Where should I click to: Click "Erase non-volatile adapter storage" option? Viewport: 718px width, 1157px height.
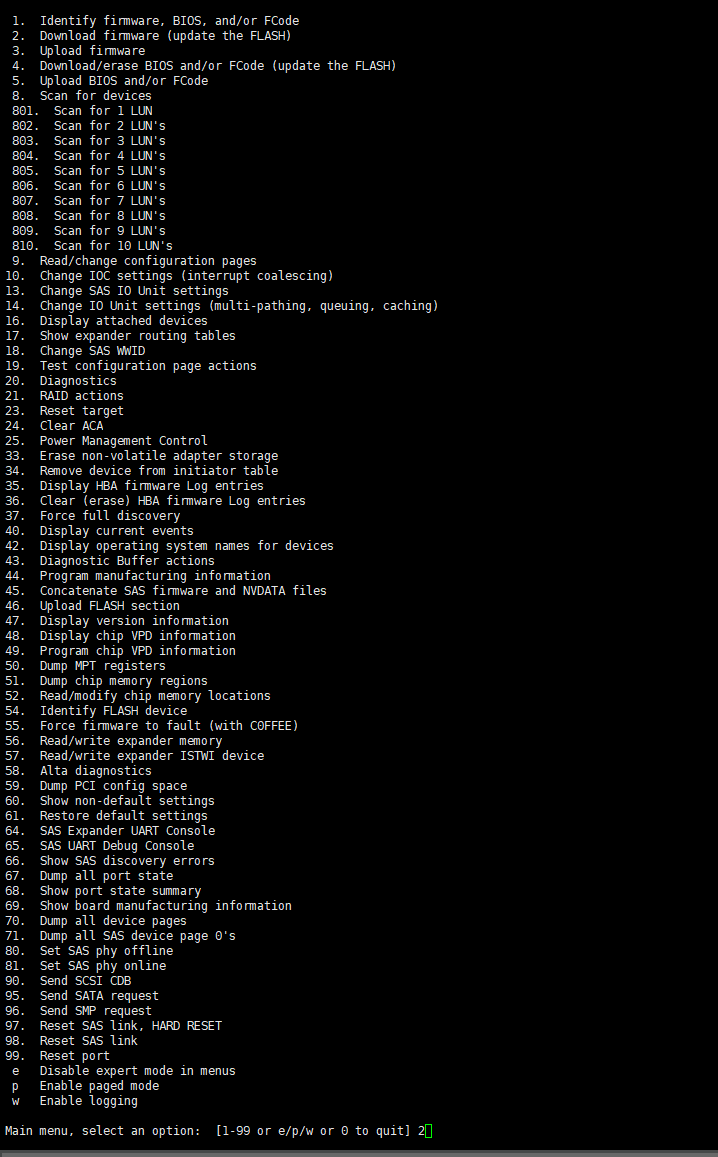point(158,456)
